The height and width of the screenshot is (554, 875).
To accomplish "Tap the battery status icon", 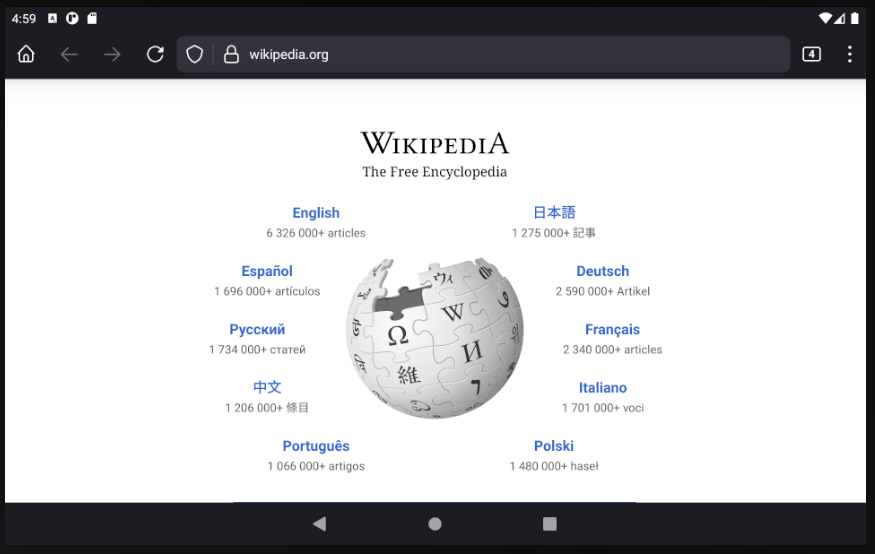I will coord(854,18).
